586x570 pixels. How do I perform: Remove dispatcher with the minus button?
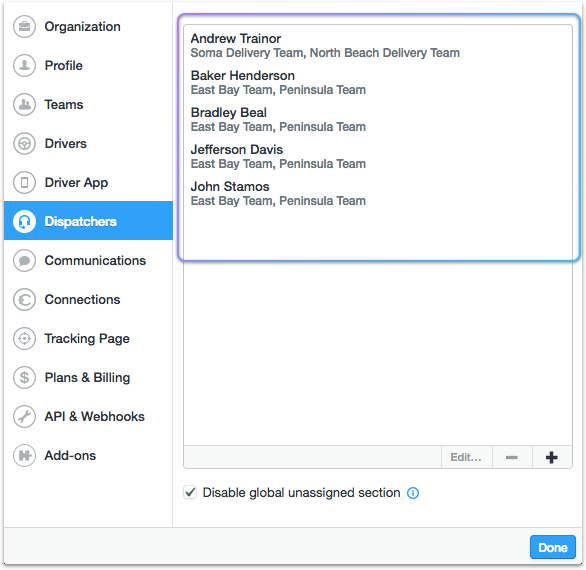pos(512,457)
